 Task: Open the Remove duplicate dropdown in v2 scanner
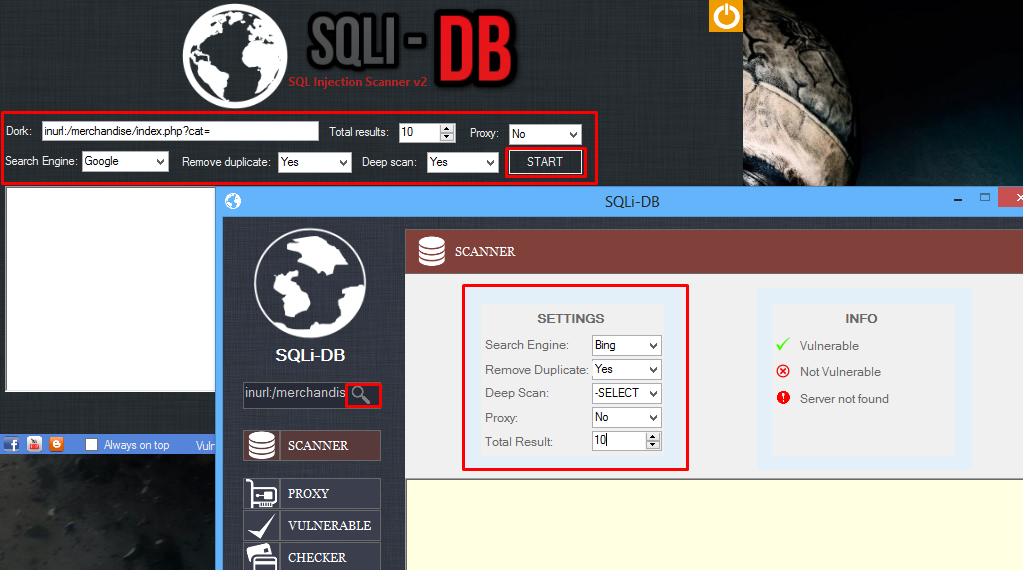click(x=314, y=162)
